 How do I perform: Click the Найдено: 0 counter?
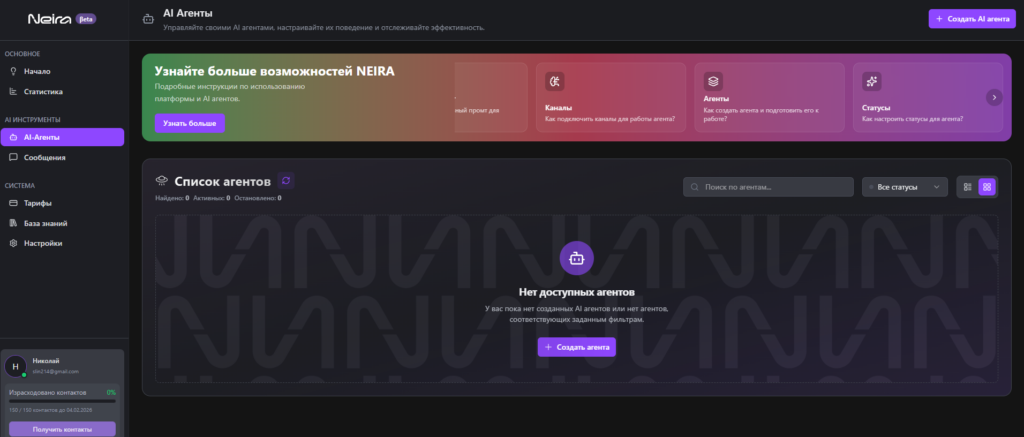coord(172,197)
